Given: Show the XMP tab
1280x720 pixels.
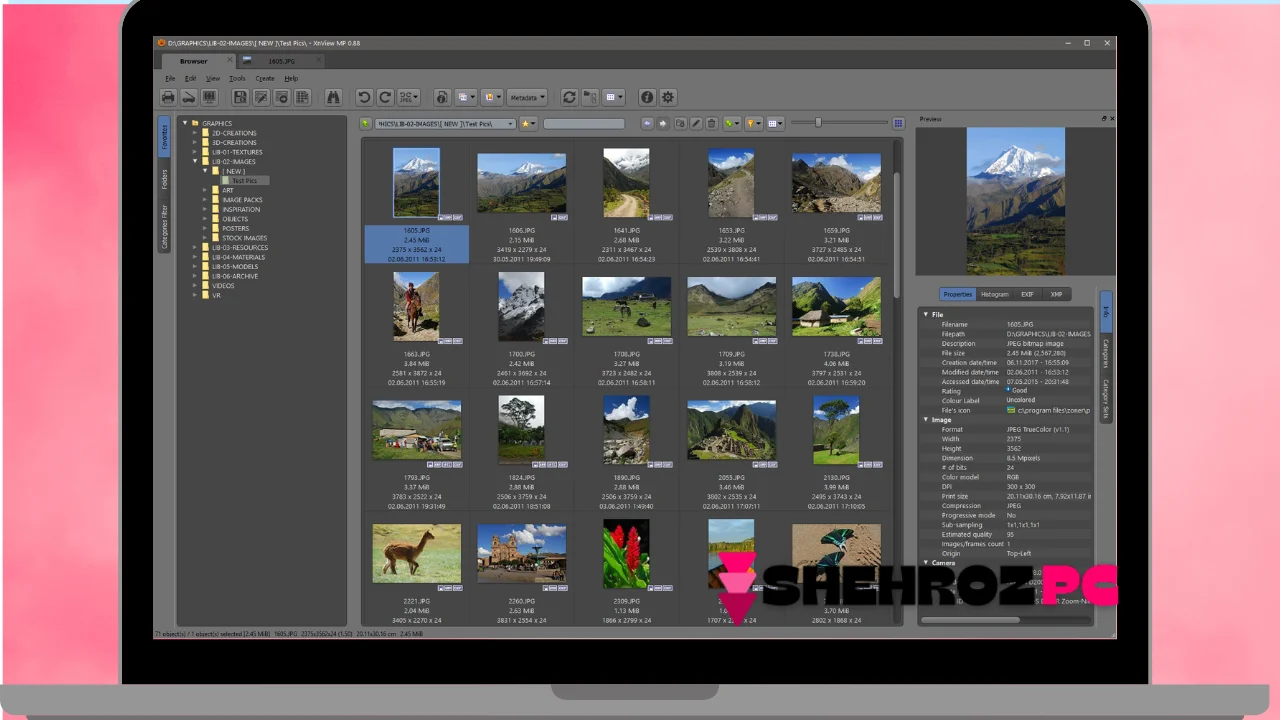Looking at the screenshot, I should pyautogui.click(x=1056, y=294).
